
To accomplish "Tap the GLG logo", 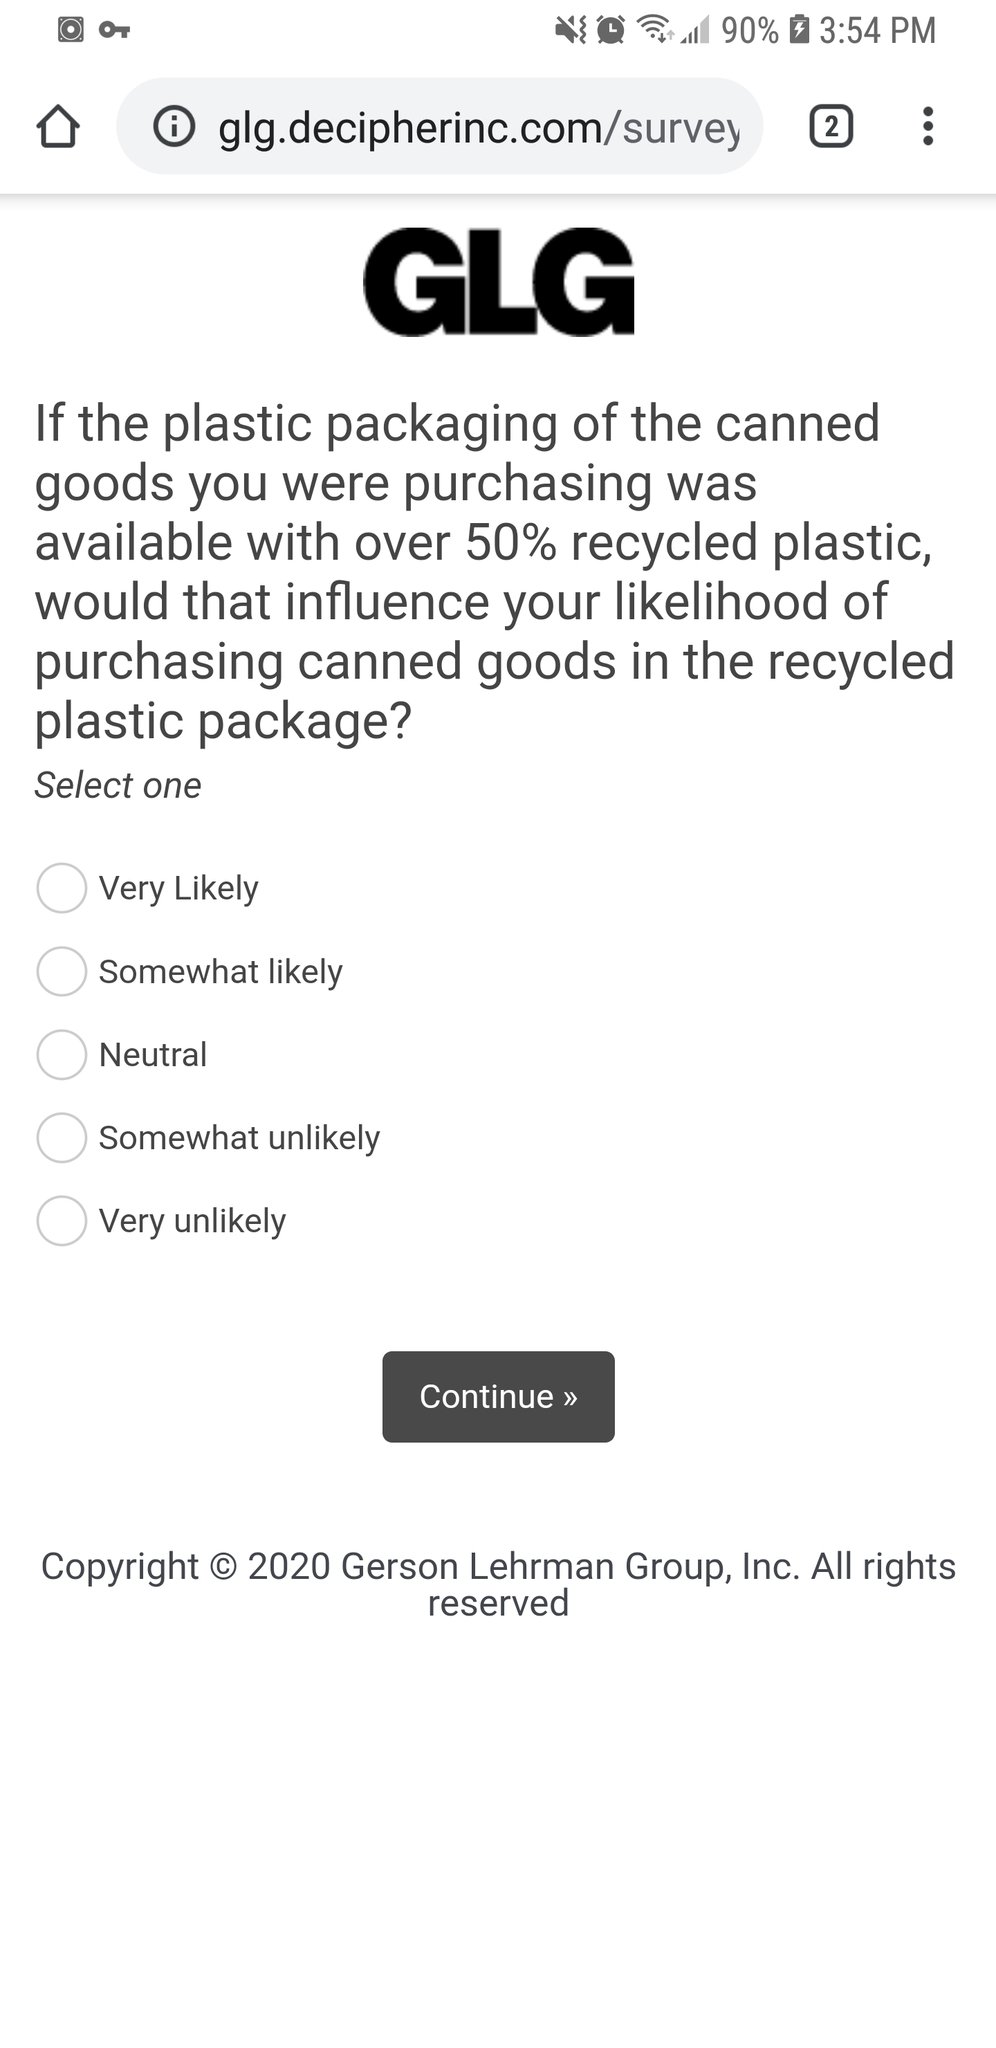I will (498, 281).
